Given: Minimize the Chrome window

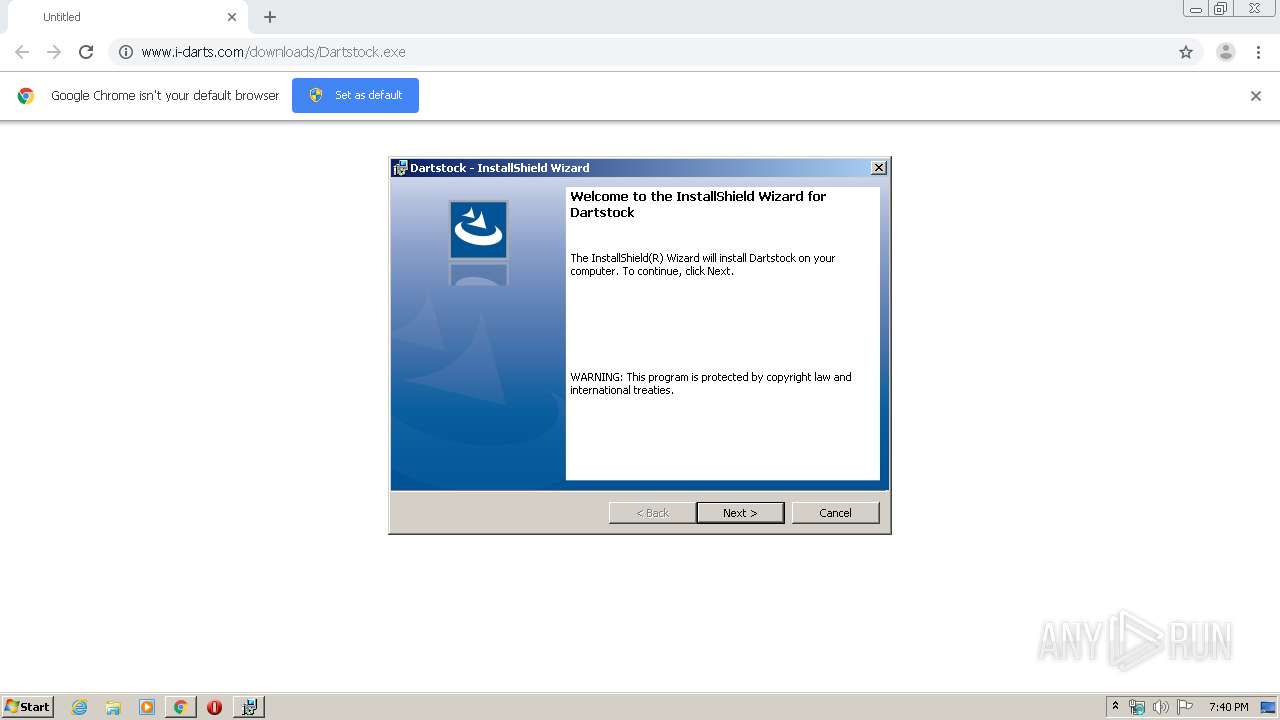Looking at the screenshot, I should 1195,9.
